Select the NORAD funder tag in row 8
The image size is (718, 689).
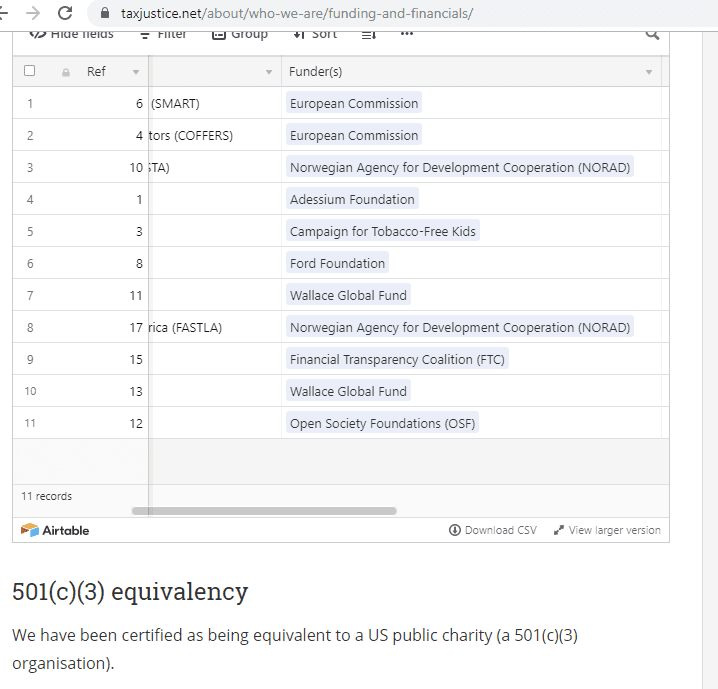[460, 328]
